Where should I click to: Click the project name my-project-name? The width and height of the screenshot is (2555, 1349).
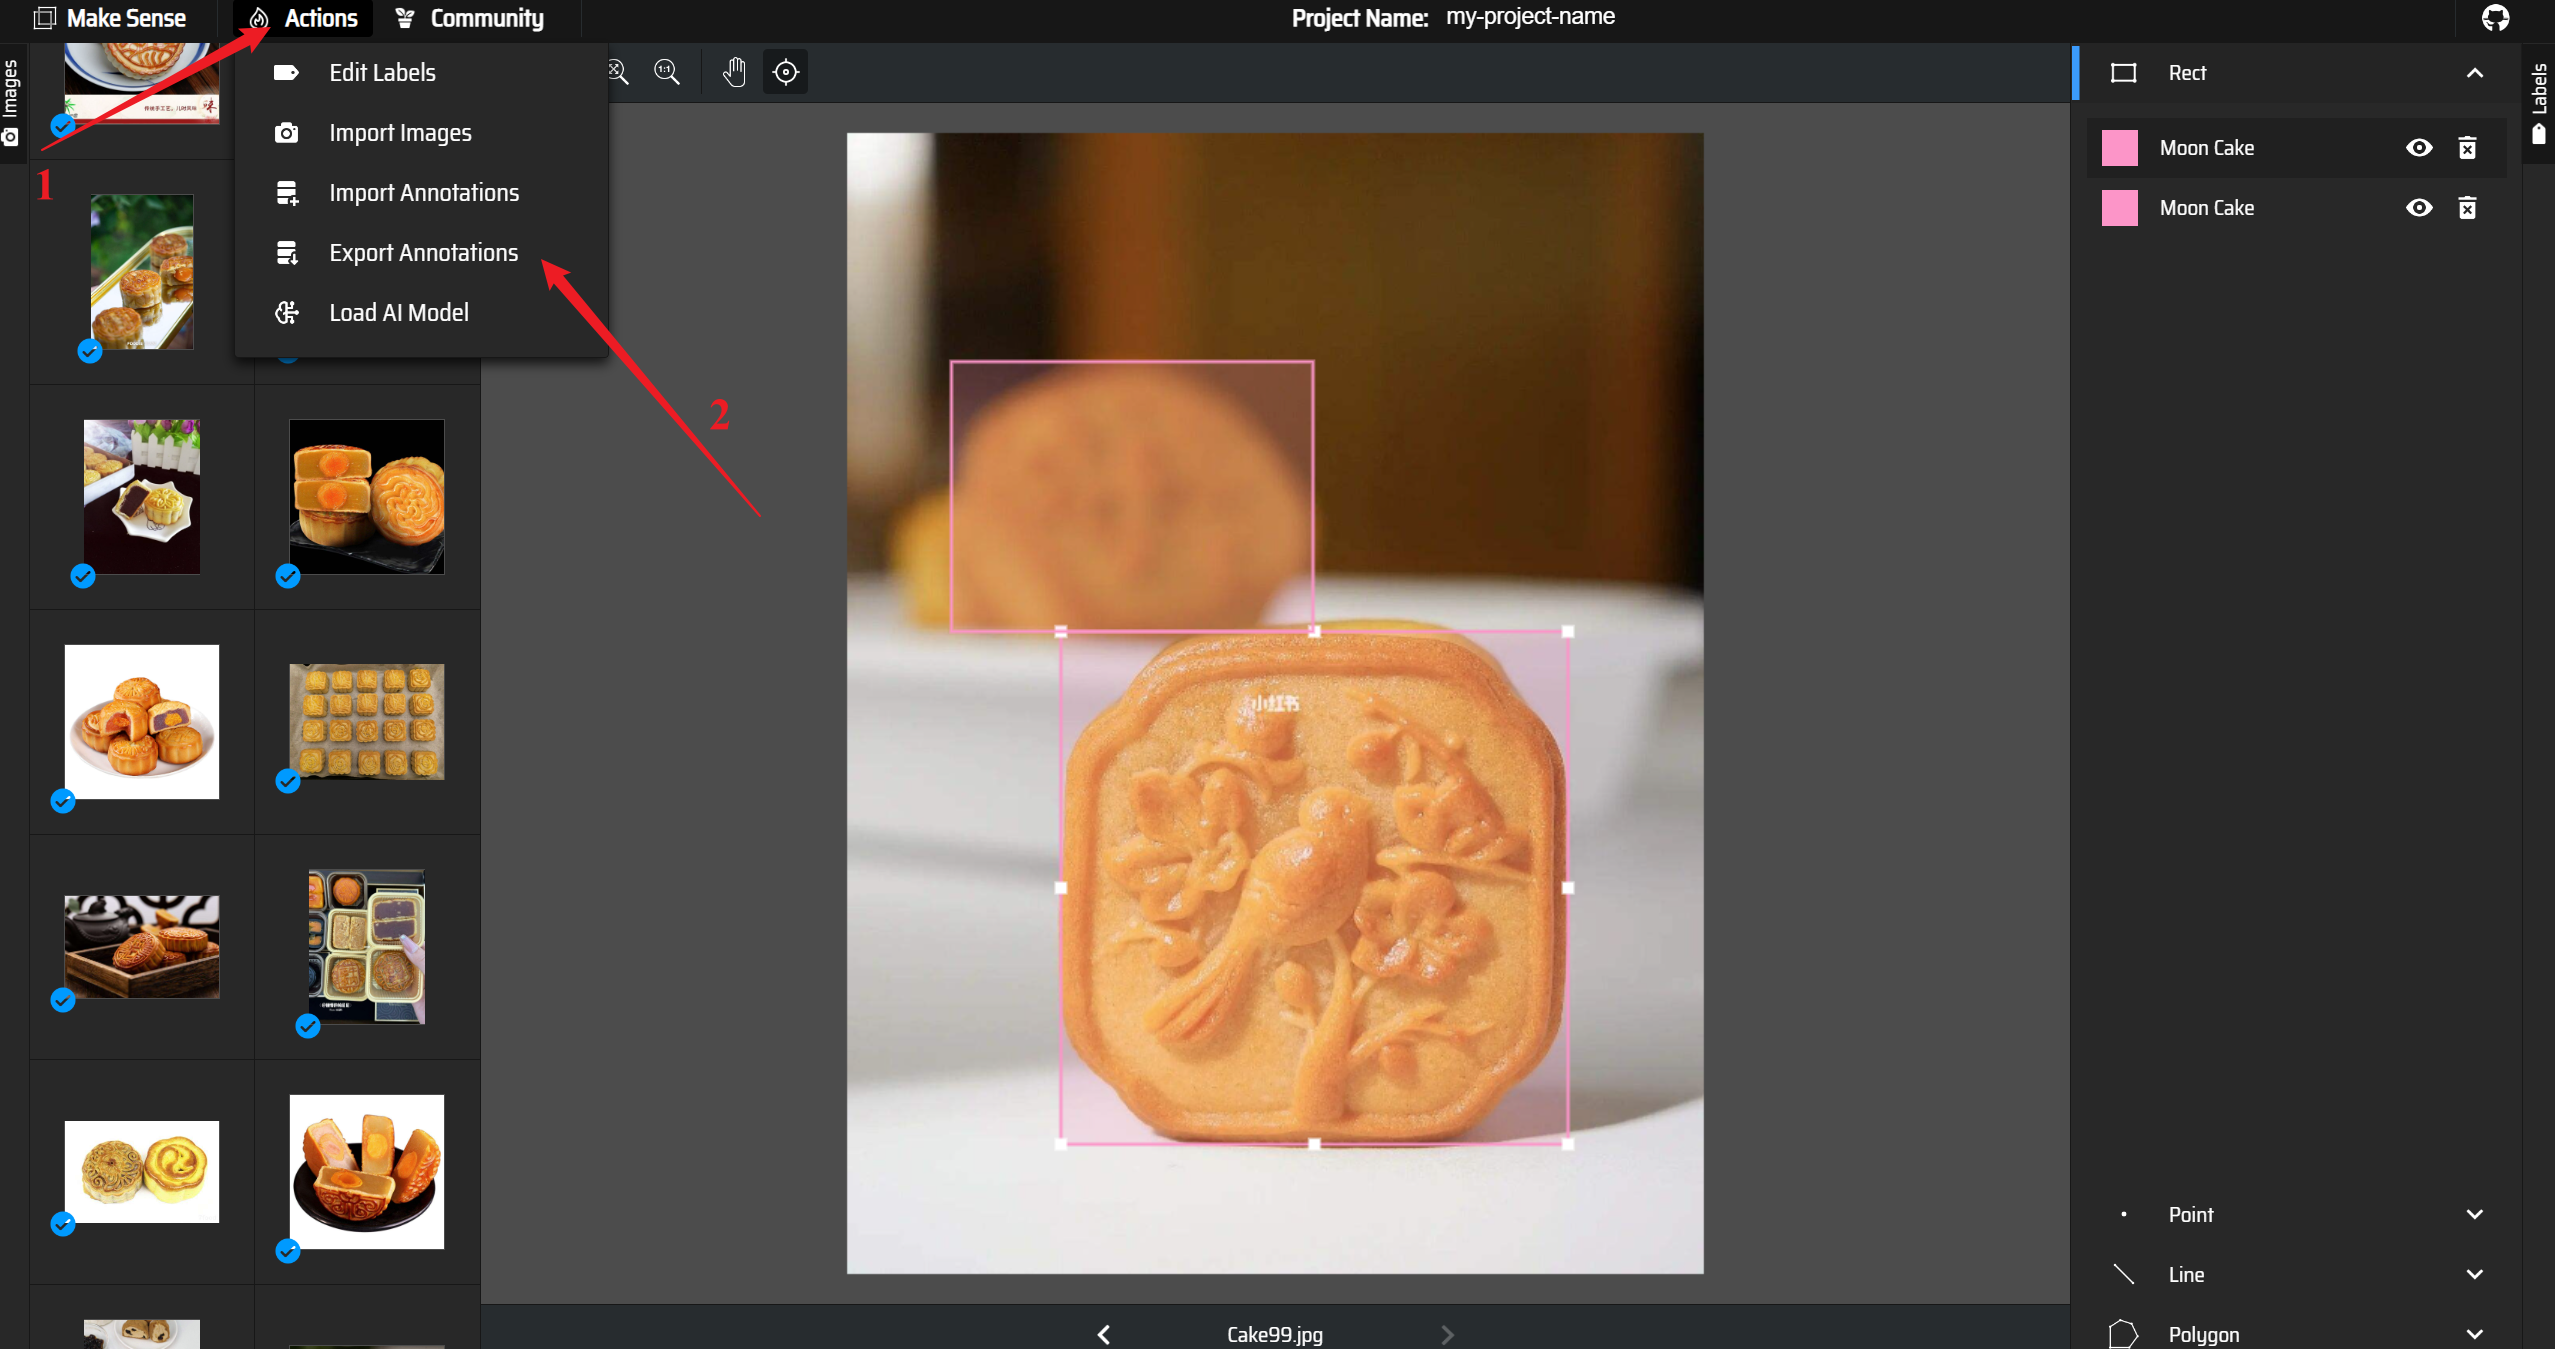tap(1529, 17)
